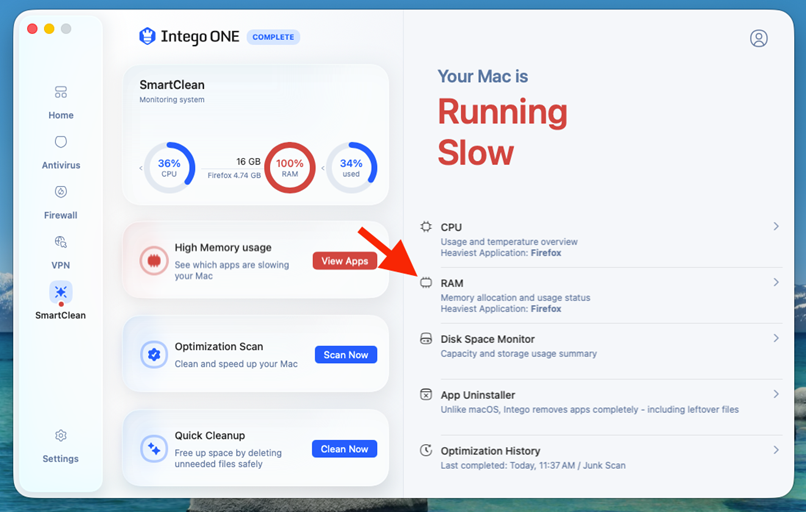The width and height of the screenshot is (806, 512).
Task: Click the Quick Cleanup sparkles icon
Action: click(x=154, y=448)
